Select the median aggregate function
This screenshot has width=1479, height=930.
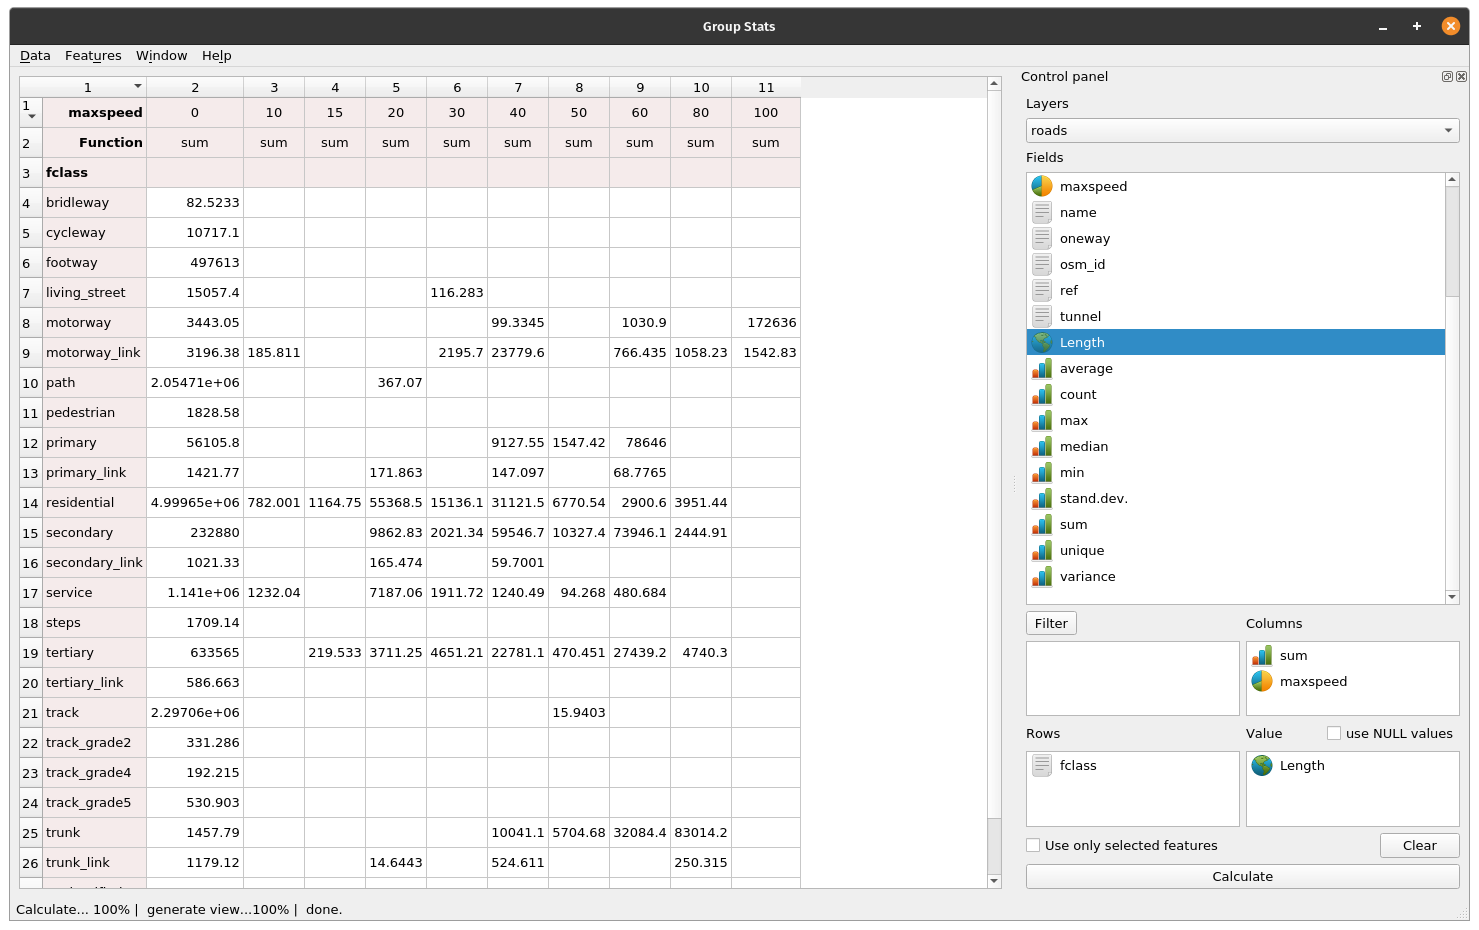(1084, 446)
